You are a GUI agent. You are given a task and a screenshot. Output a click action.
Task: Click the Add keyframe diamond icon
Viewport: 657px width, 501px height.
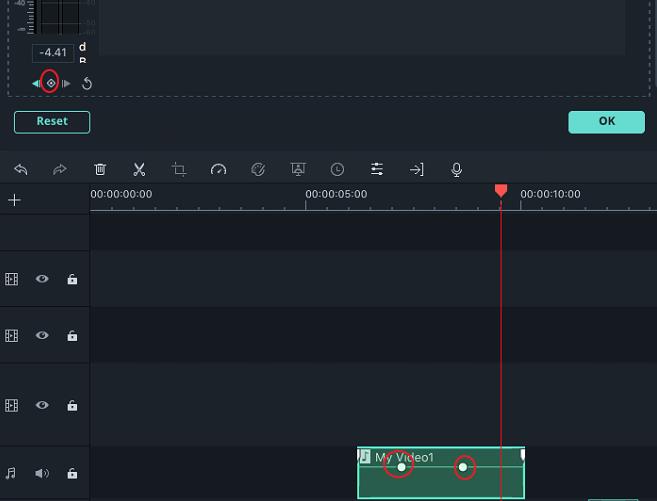tap(51, 83)
